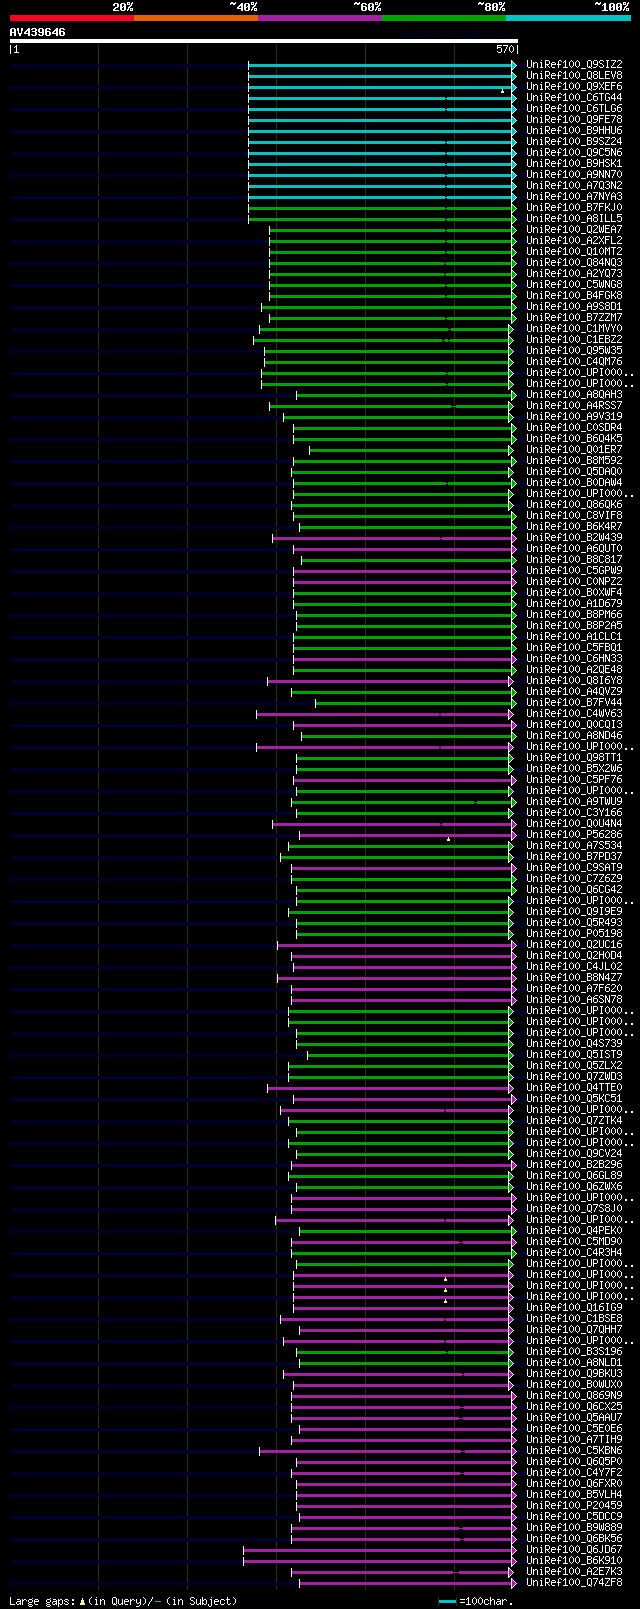This screenshot has width=640, height=1609.
Task: Open the UniRef100_A1D679 entry
Action: tap(574, 604)
